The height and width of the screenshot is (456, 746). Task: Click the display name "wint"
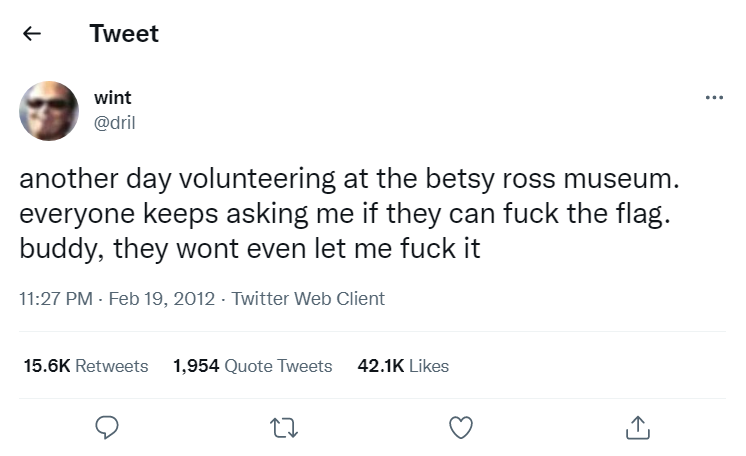(112, 98)
